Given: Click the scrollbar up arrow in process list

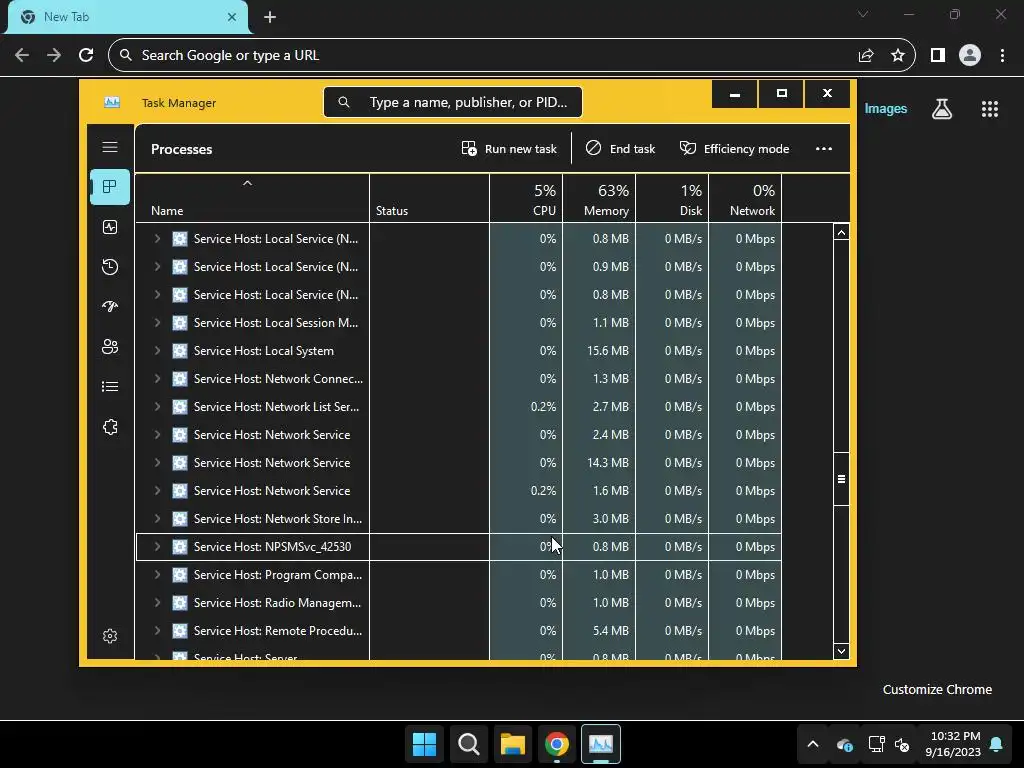Looking at the screenshot, I should pyautogui.click(x=841, y=232).
